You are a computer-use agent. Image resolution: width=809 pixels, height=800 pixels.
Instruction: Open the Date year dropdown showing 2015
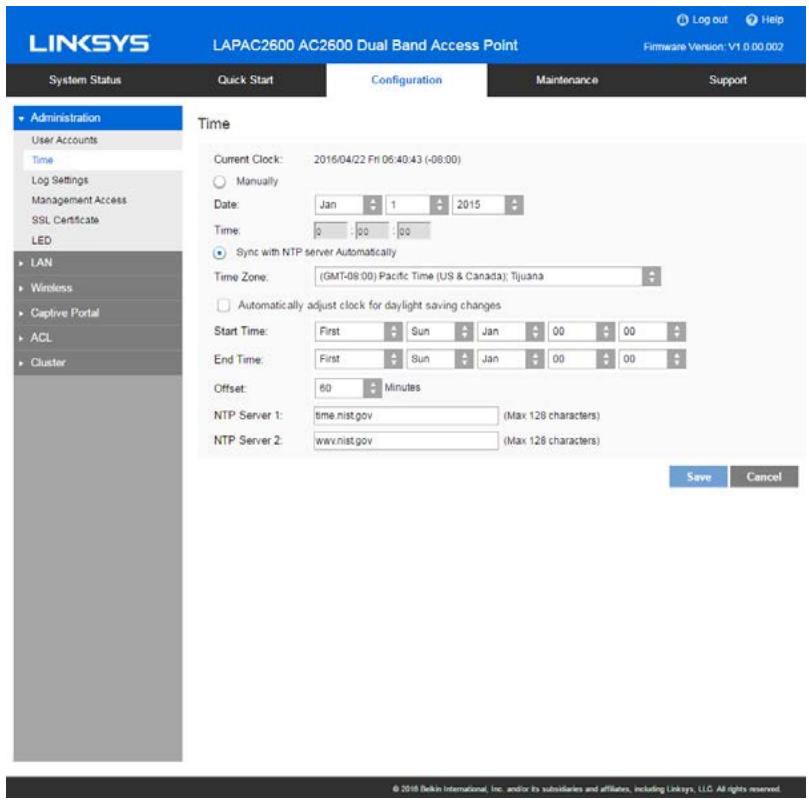pos(488,205)
